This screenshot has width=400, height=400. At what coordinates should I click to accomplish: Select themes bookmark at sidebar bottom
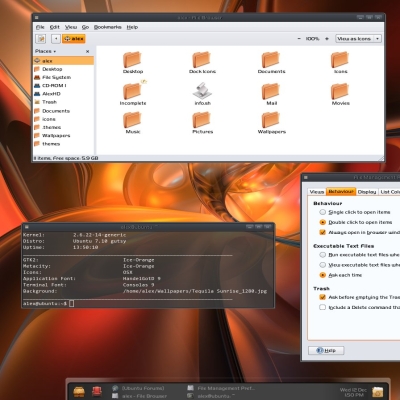point(63,144)
